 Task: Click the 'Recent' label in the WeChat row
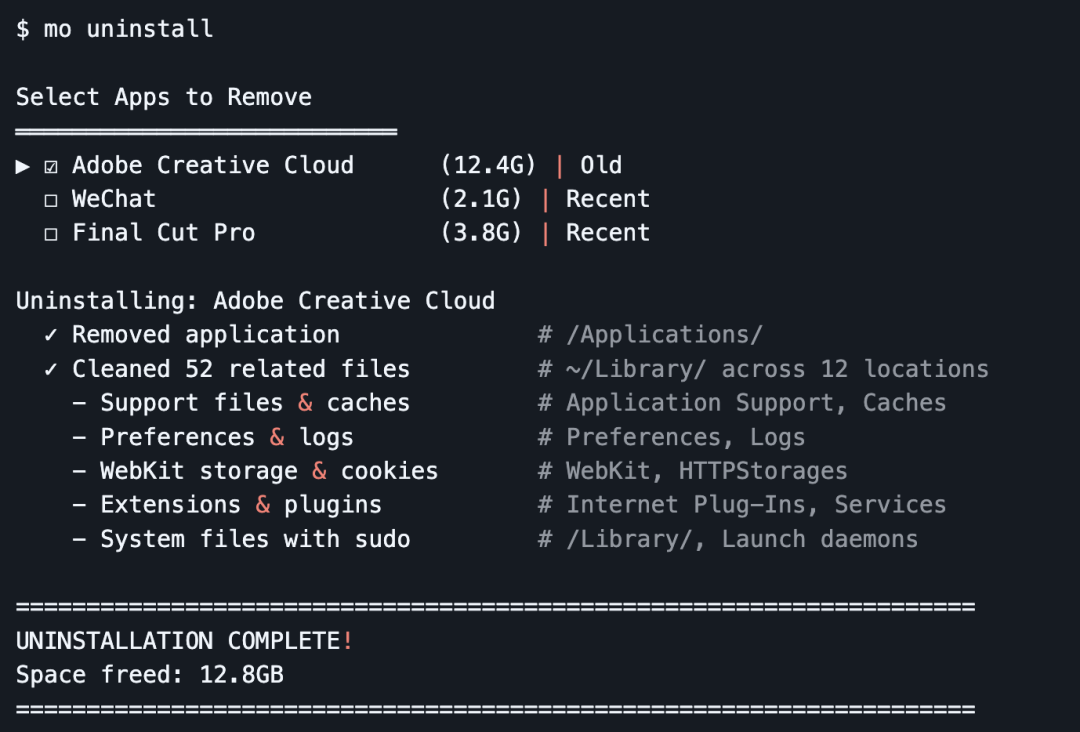[608, 199]
